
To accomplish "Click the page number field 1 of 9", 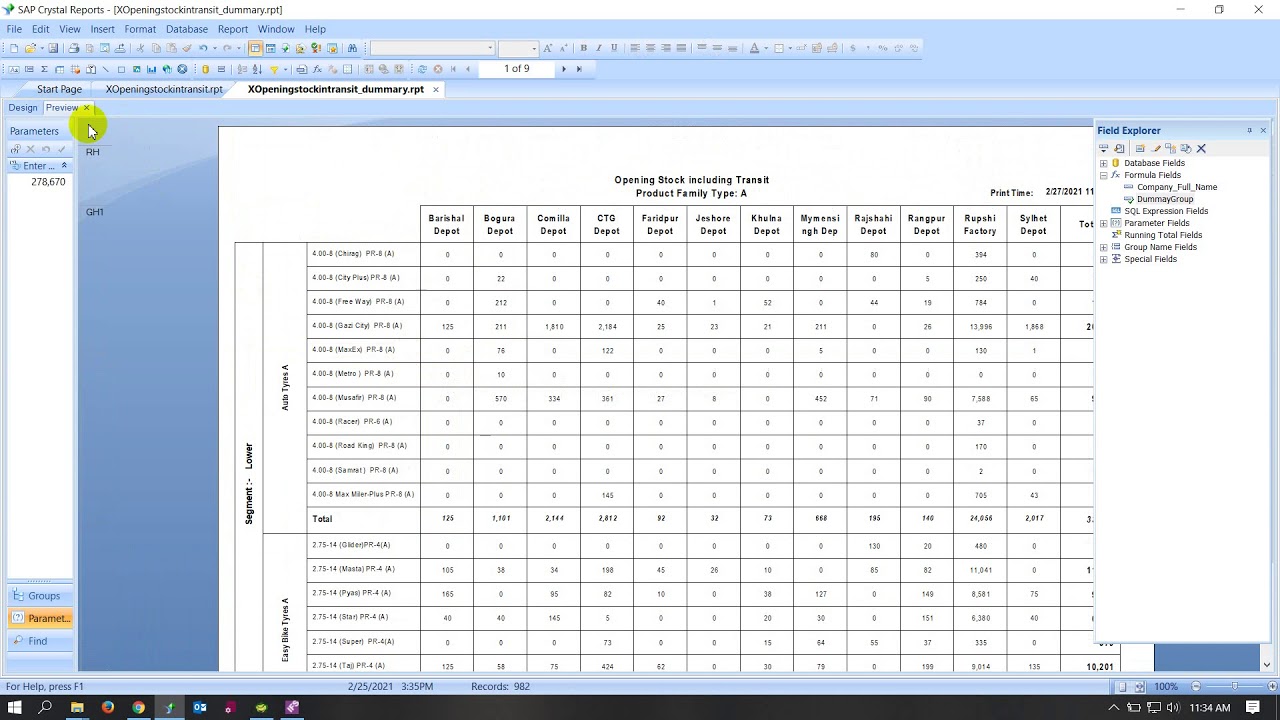I will coord(516,69).
